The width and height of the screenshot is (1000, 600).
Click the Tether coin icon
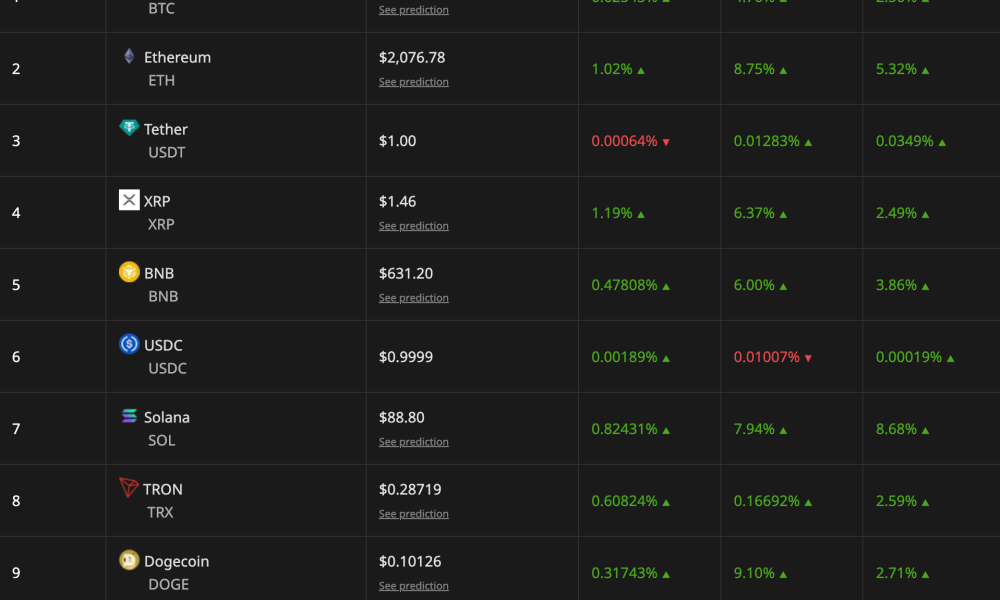point(129,129)
